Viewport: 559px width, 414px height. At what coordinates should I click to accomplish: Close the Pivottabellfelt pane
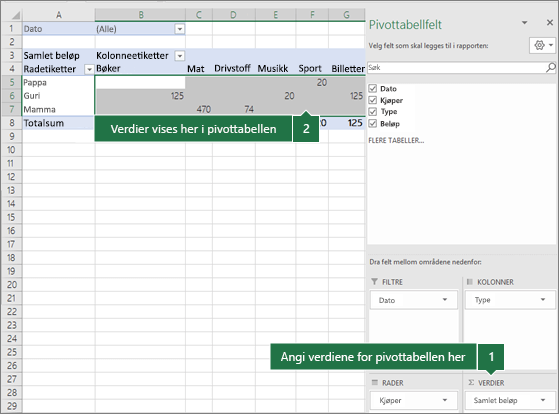[550, 22]
